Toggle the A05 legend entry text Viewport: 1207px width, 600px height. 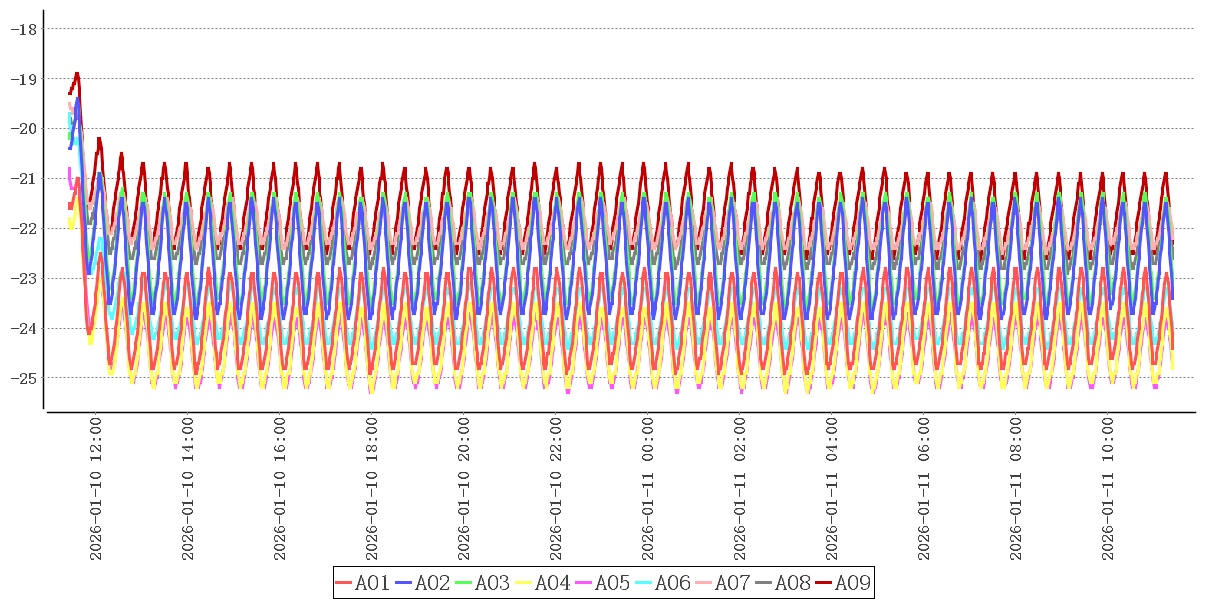pyautogui.click(x=612, y=583)
